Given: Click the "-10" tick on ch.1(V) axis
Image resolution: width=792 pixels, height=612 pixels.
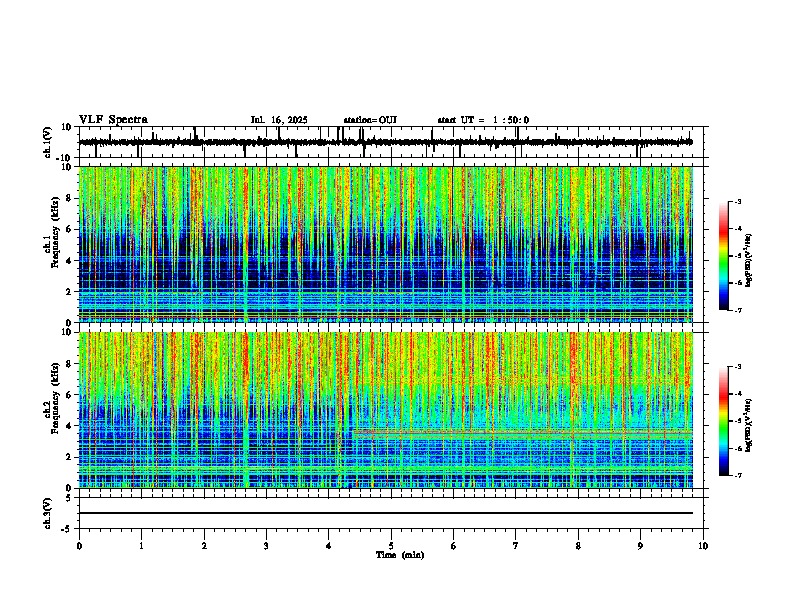Looking at the screenshot, I should (x=65, y=158).
